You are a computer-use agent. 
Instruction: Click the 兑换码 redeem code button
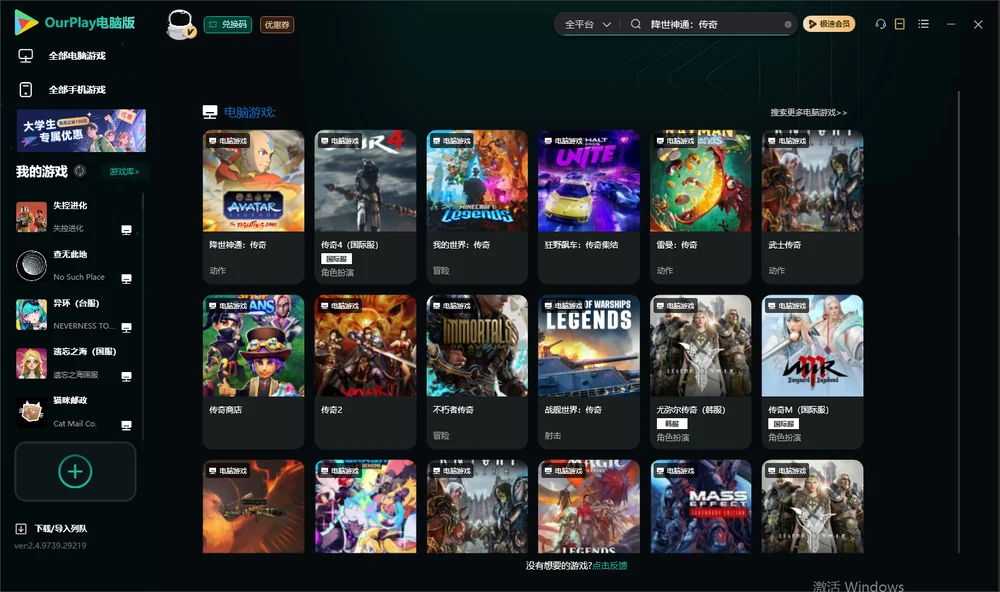pos(228,24)
